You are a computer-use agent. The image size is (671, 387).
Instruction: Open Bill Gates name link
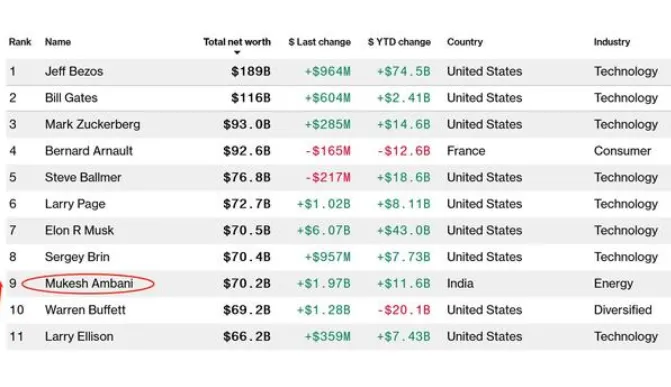[x=71, y=98]
